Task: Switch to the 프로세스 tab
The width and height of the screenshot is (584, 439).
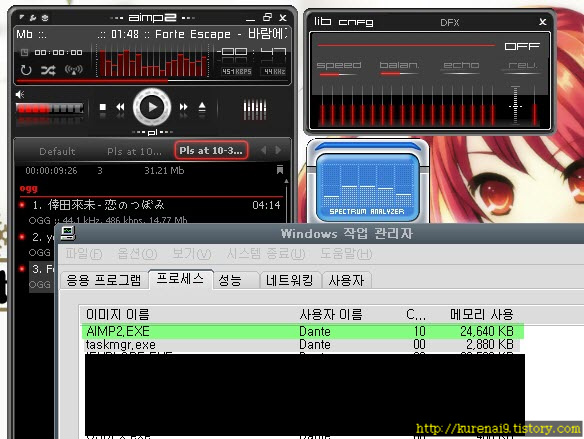Action: [181, 279]
